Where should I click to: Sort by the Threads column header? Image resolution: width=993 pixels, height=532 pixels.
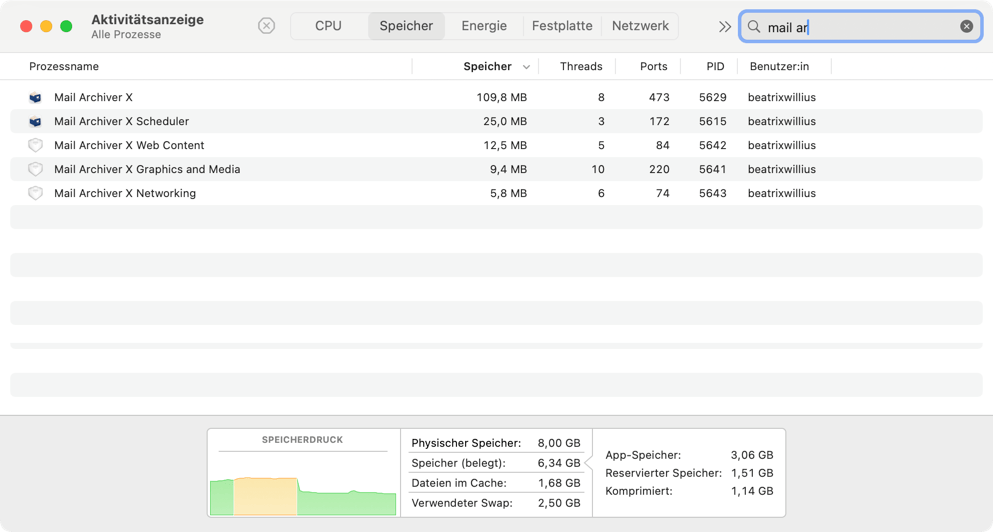coord(581,67)
